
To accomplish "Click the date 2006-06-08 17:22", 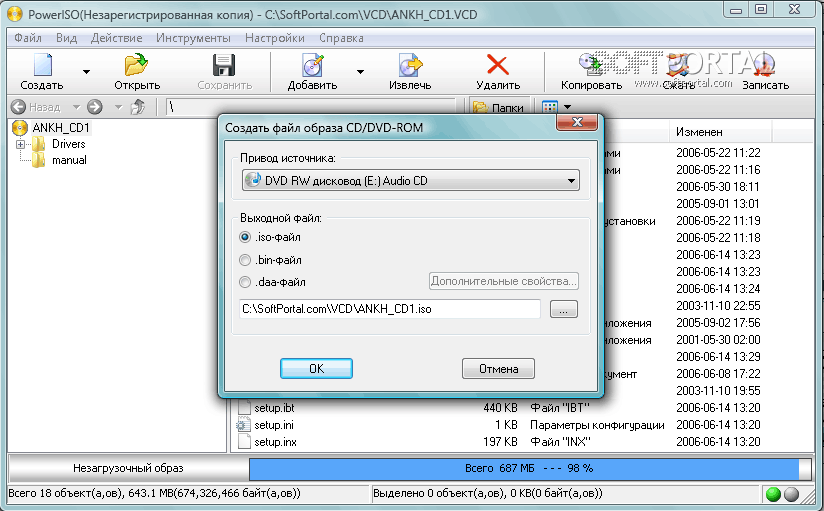I will [x=718, y=374].
